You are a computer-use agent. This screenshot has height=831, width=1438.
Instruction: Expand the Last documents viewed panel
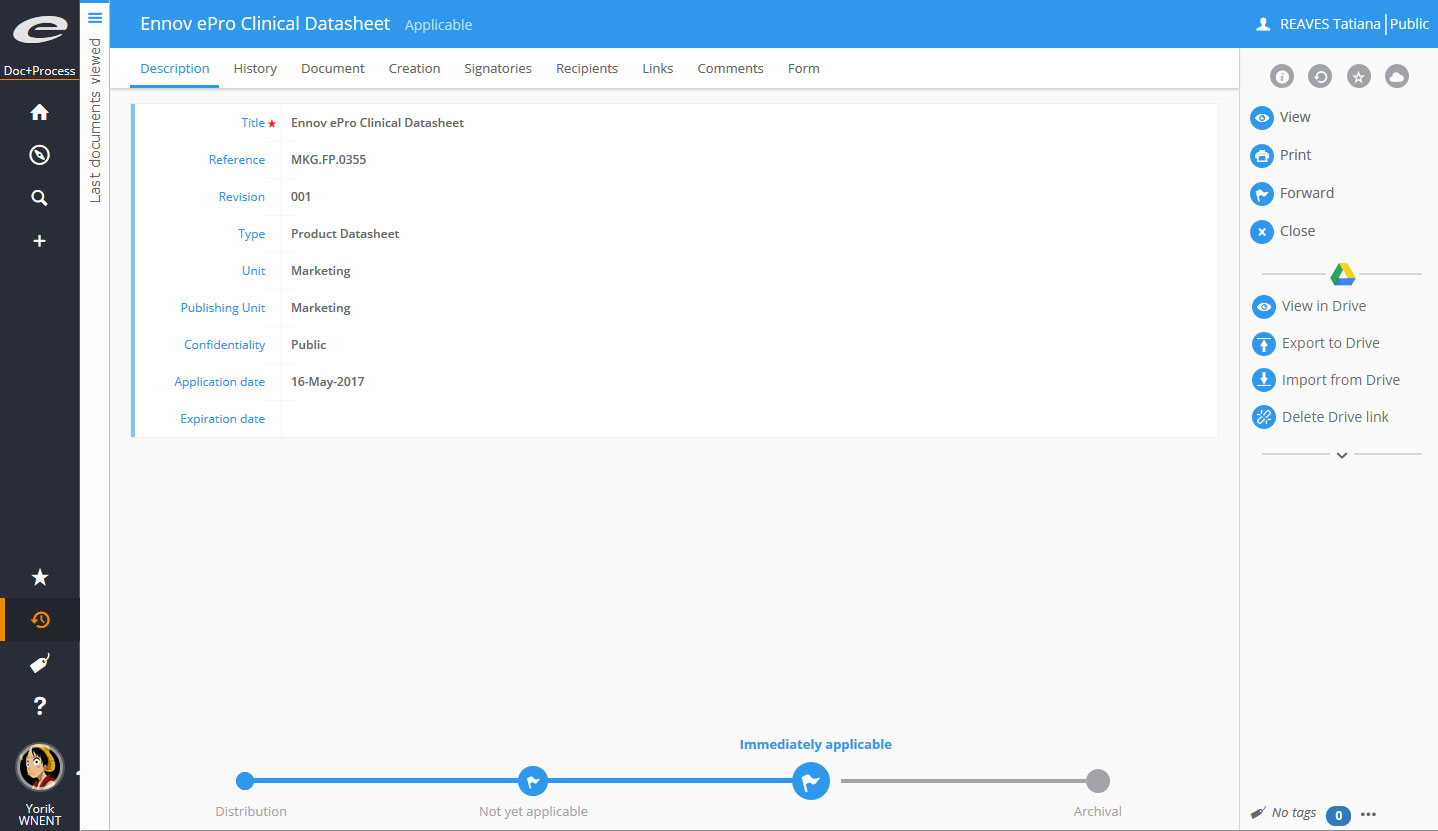tap(96, 120)
